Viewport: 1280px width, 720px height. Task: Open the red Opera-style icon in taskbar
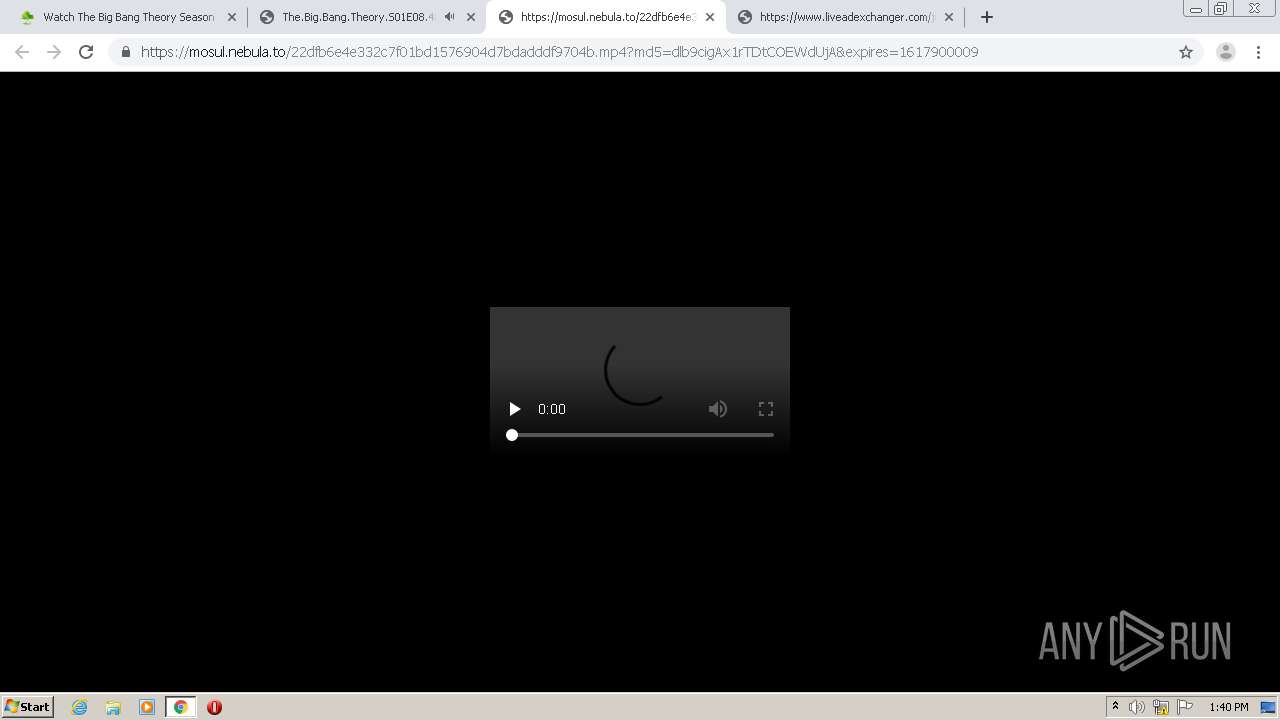pyautogui.click(x=214, y=707)
